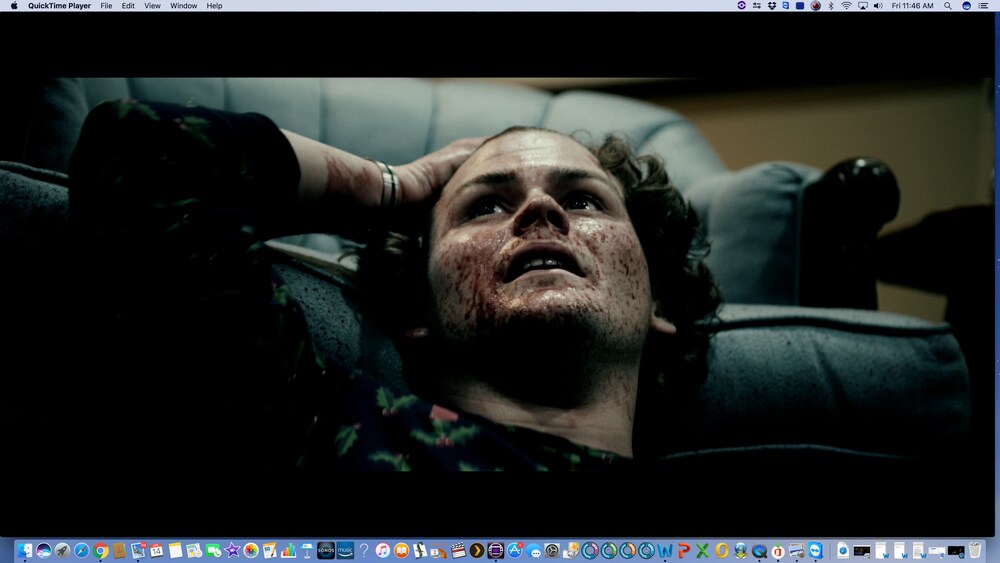Open the File menu
Viewport: 1000px width, 563px height.
pos(107,6)
